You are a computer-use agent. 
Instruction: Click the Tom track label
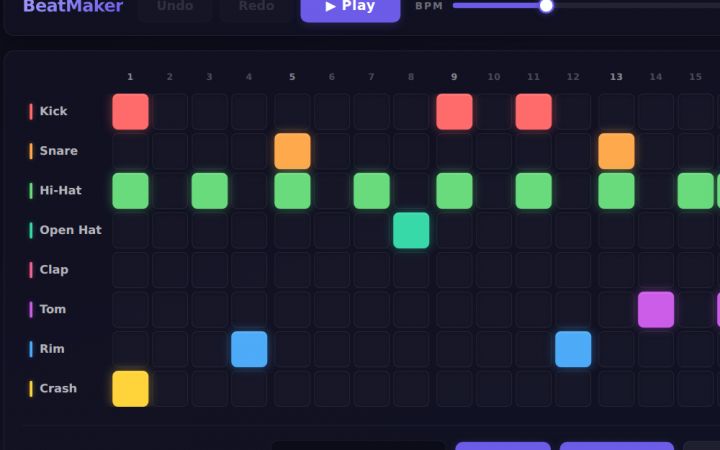(53, 309)
